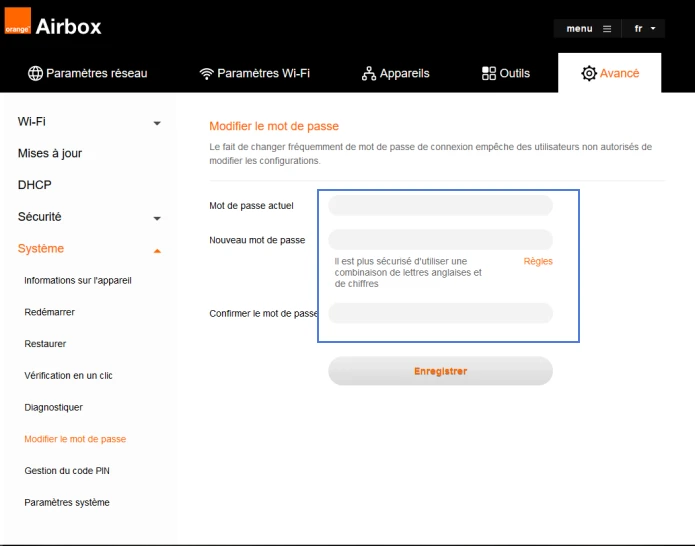Viewport: 695px width, 546px height.
Task: Click the Nouveau mot de passe field
Action: tap(440, 240)
